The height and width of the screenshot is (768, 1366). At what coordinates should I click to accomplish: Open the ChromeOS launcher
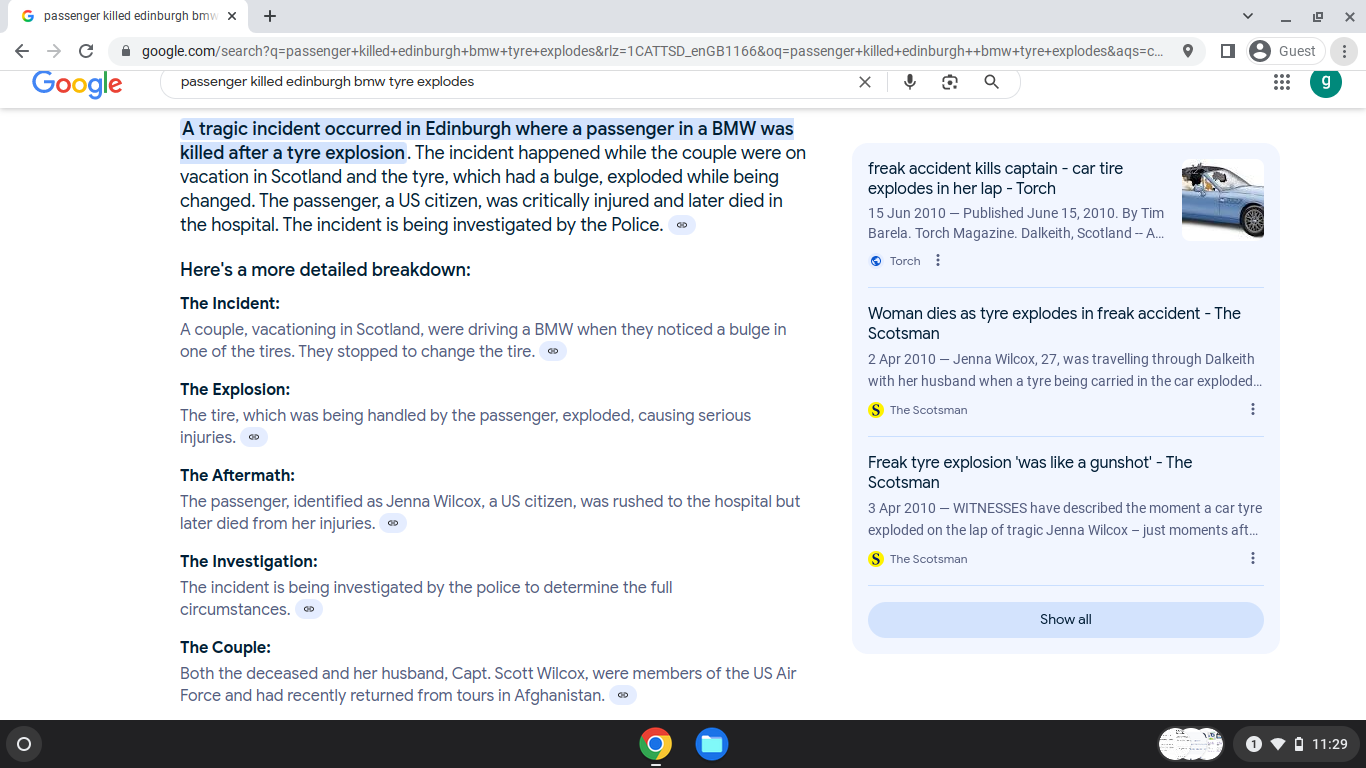point(24,744)
